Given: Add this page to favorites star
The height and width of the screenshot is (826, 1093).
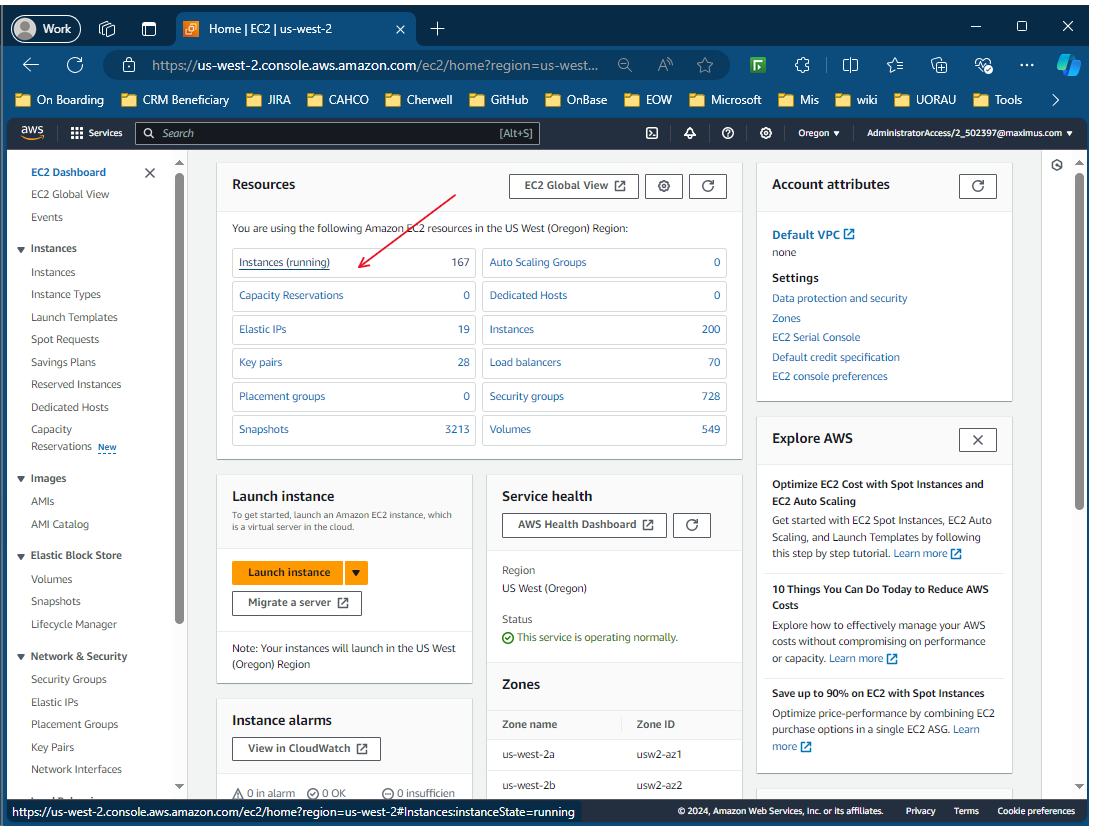Looking at the screenshot, I should point(705,65).
